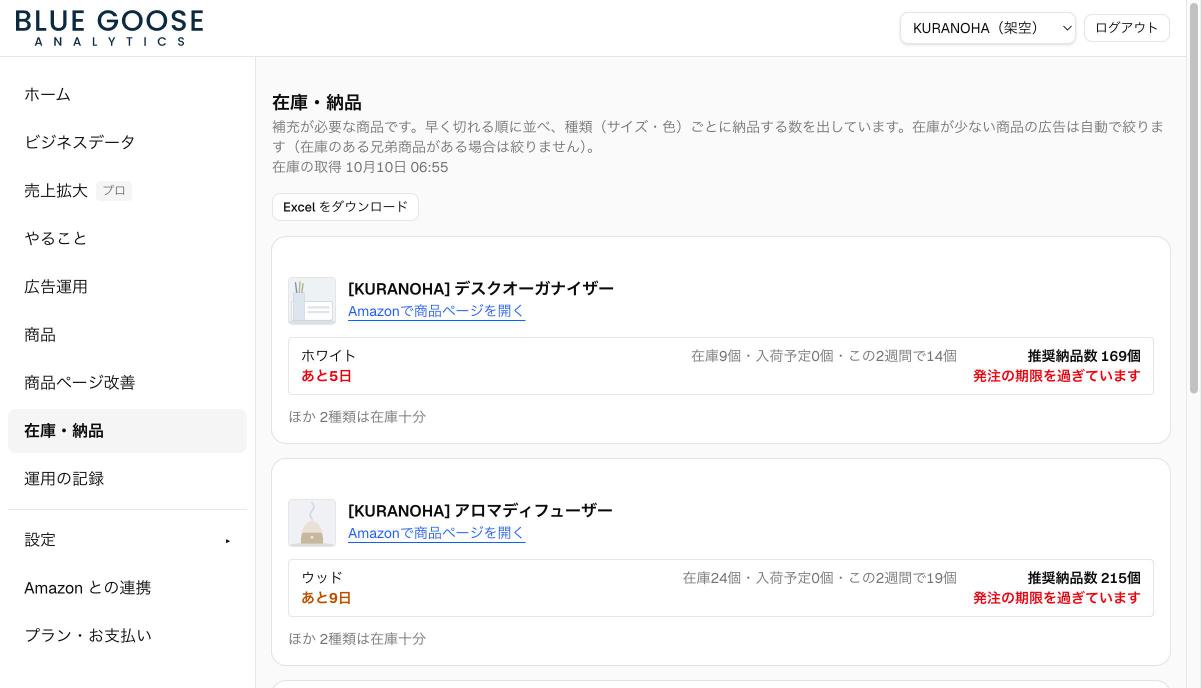The width and height of the screenshot is (1201, 688).
Task: Open やること in the sidebar
Action: coord(127,238)
